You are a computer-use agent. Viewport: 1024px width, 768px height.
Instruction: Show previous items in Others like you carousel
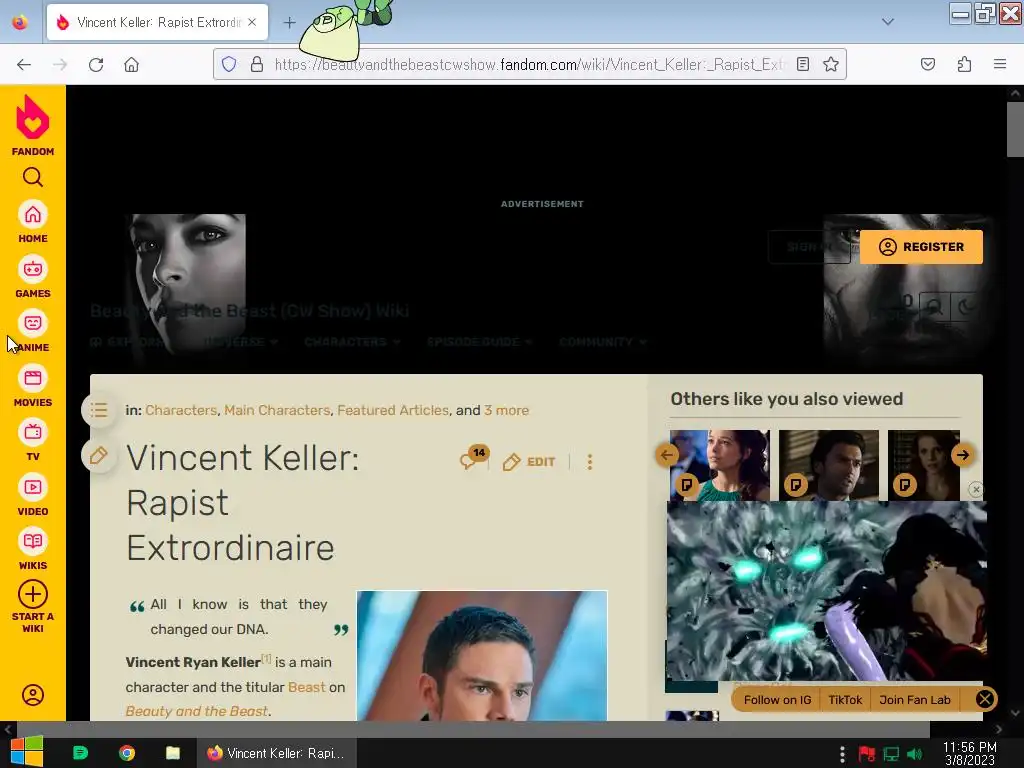pos(667,455)
